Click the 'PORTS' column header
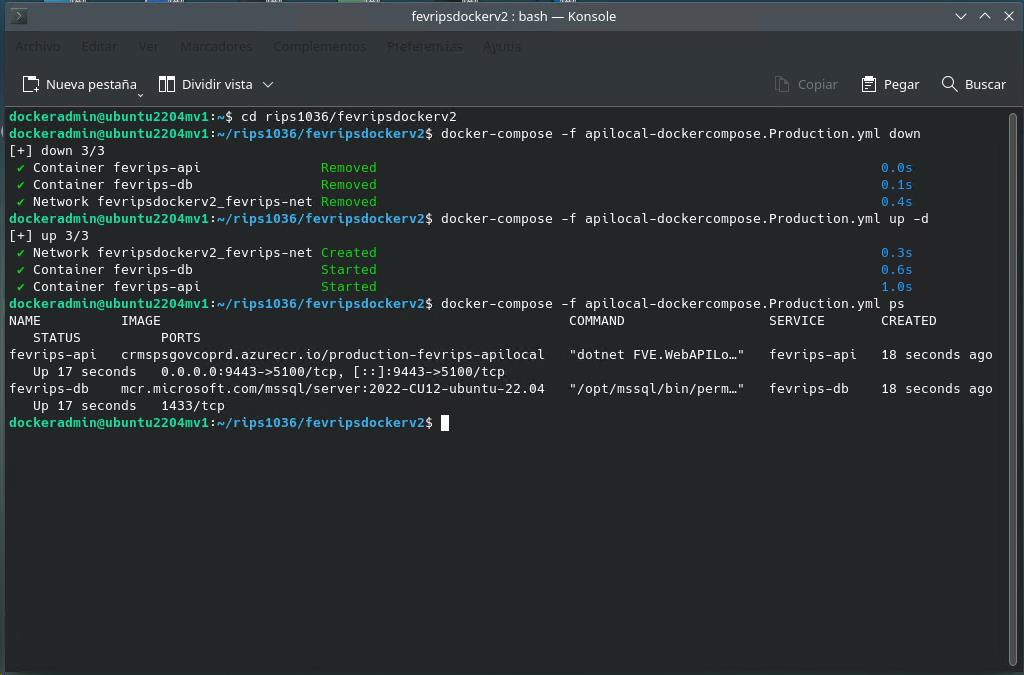This screenshot has height=675, width=1024. pyautogui.click(x=181, y=337)
